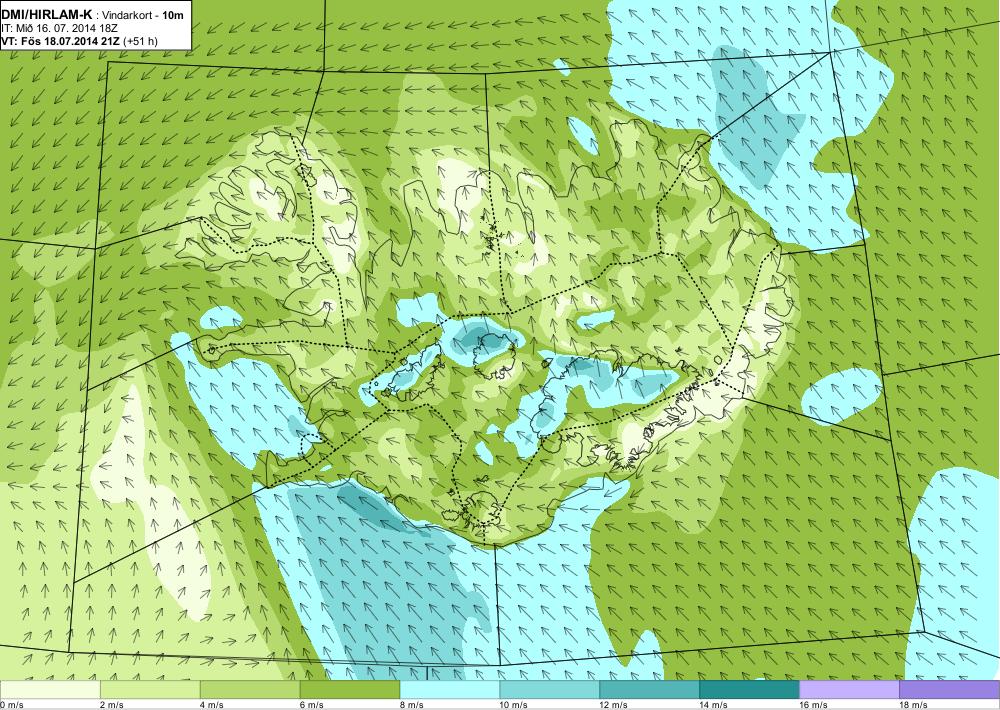Click the '10 m/s' legend label
The width and height of the screenshot is (1000, 710).
click(514, 705)
